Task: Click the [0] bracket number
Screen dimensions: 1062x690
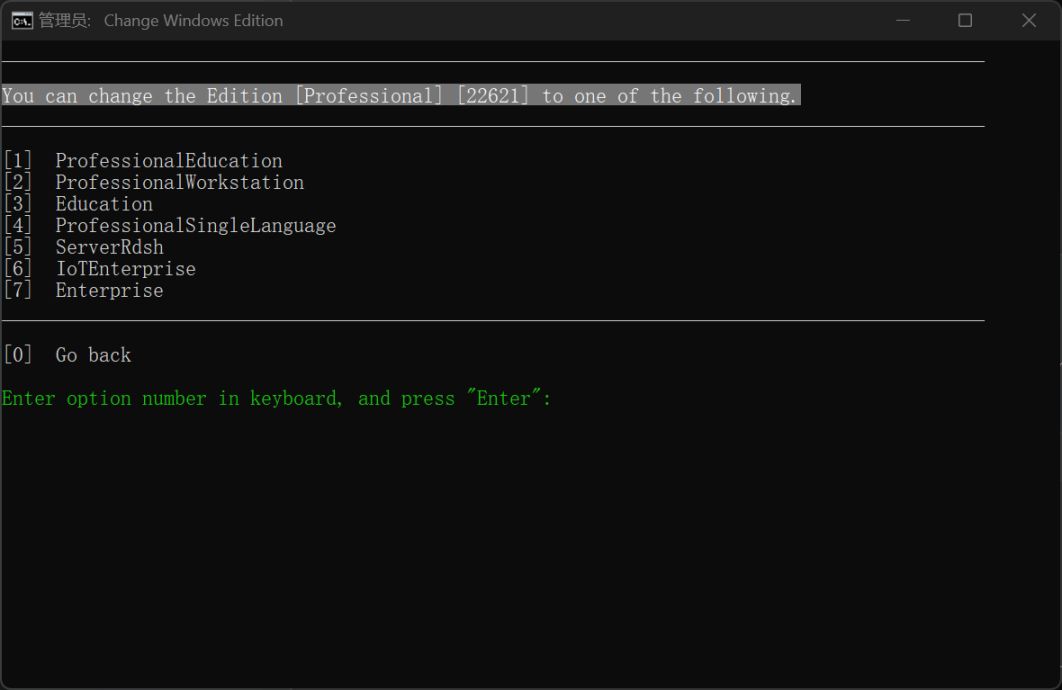Action: (x=18, y=355)
